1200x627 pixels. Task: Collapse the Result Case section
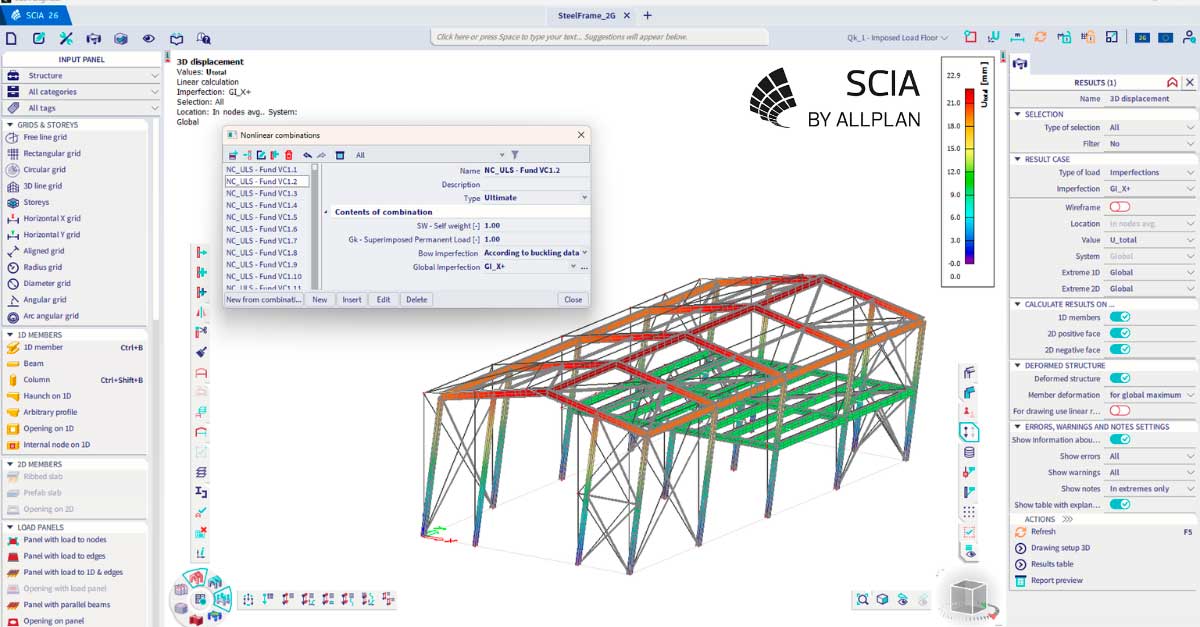click(1017, 159)
